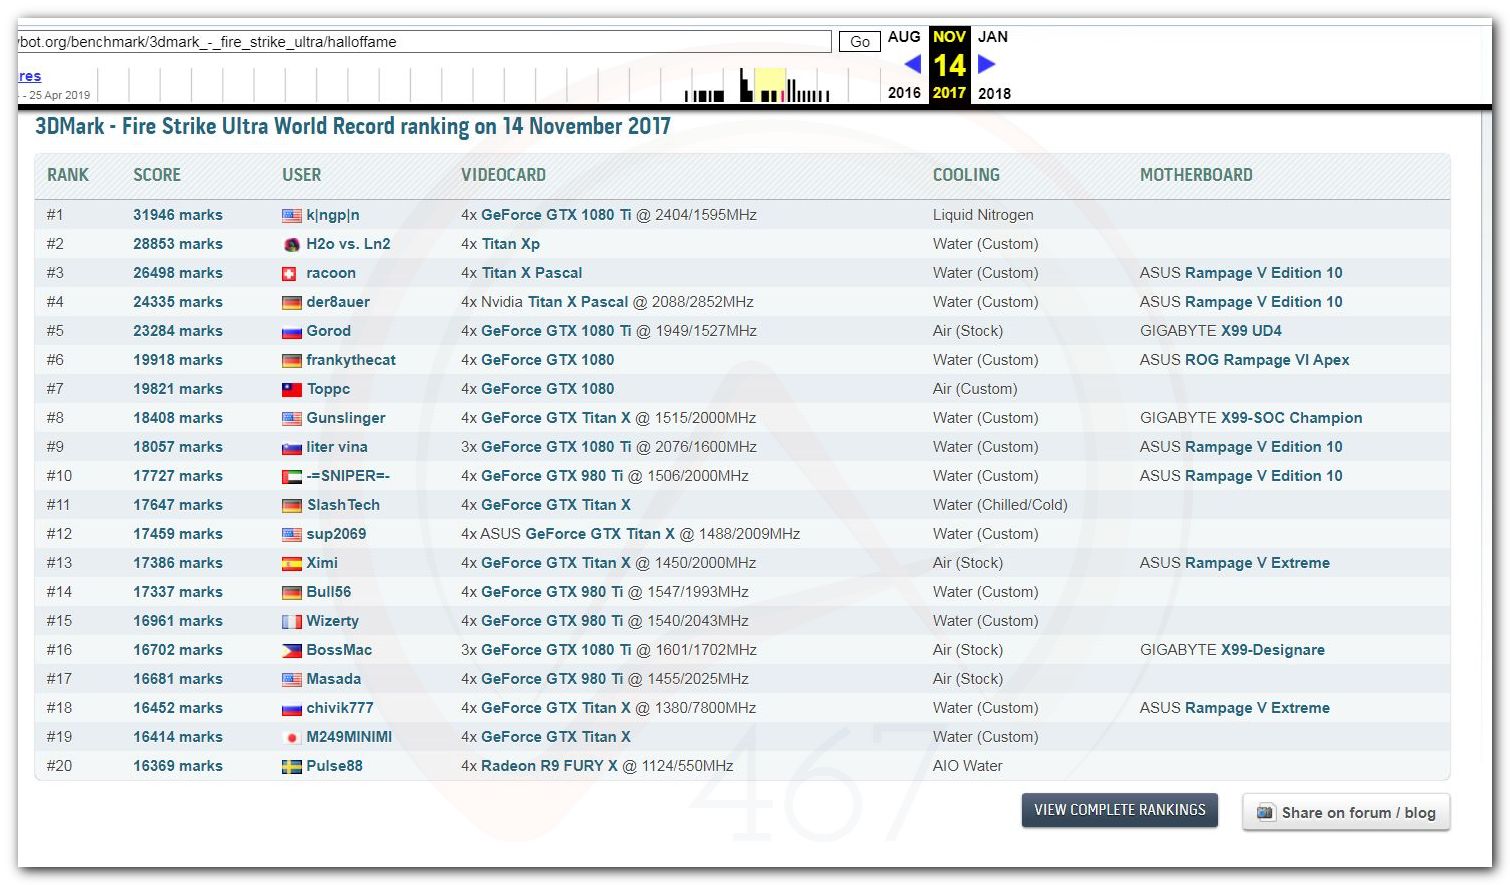Click the US flag beside Masada
Viewport: 1510px width, 885px height.
click(x=291, y=679)
